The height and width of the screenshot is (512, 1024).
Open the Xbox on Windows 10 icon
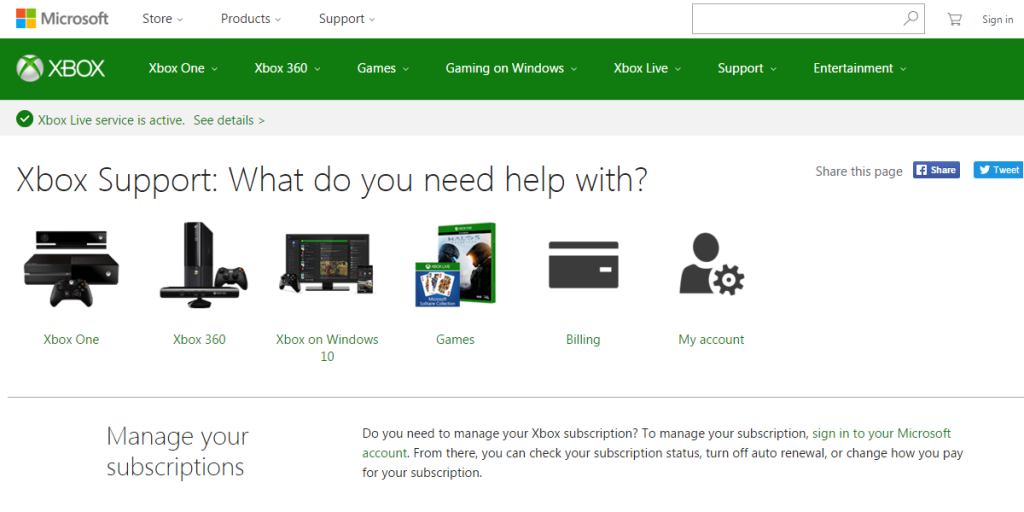327,265
